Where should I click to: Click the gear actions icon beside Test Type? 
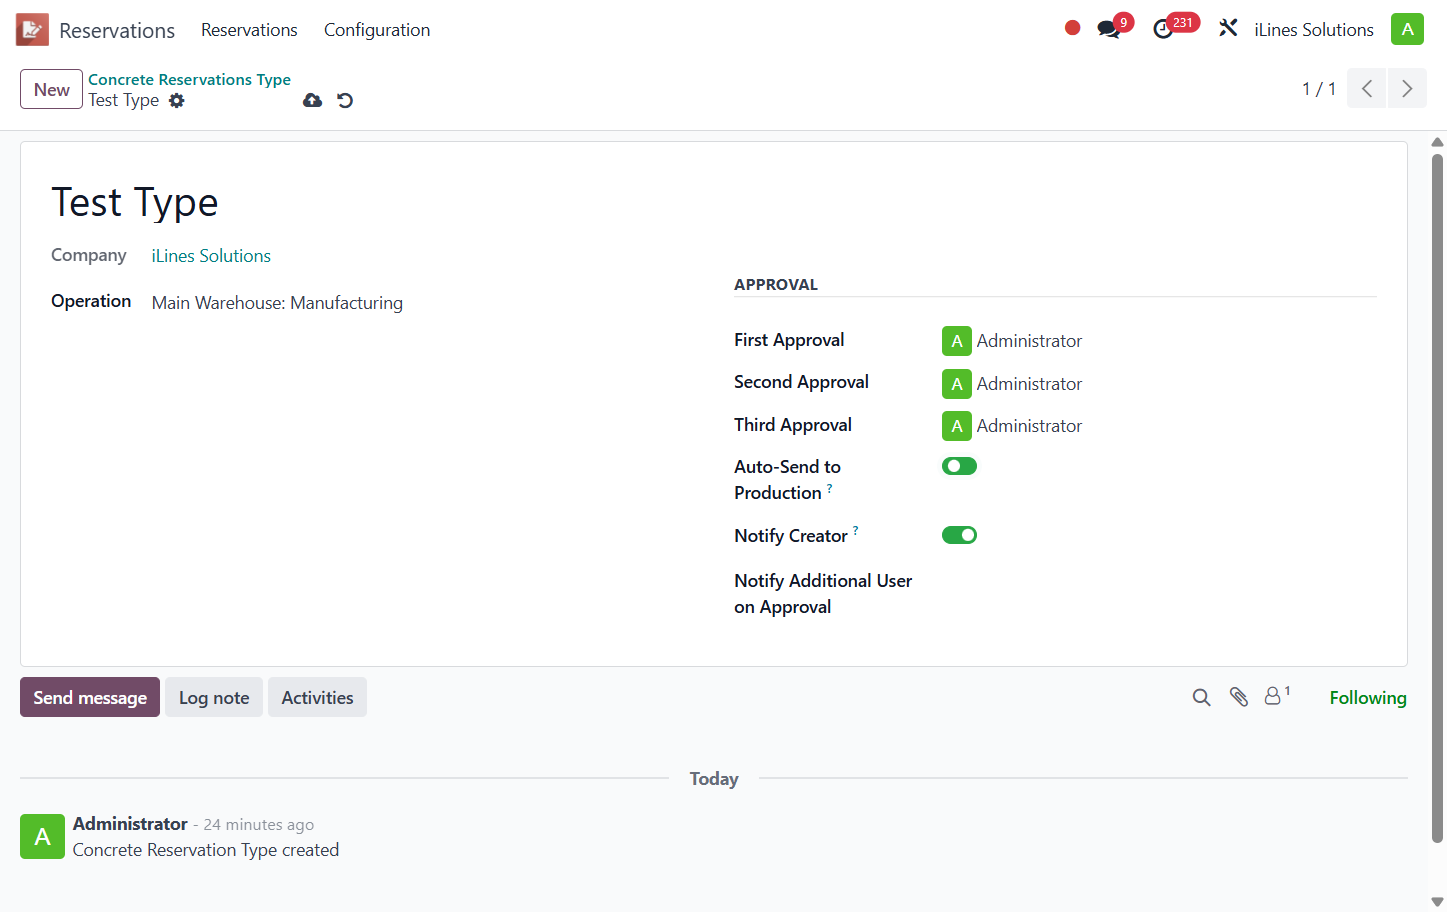point(177,100)
